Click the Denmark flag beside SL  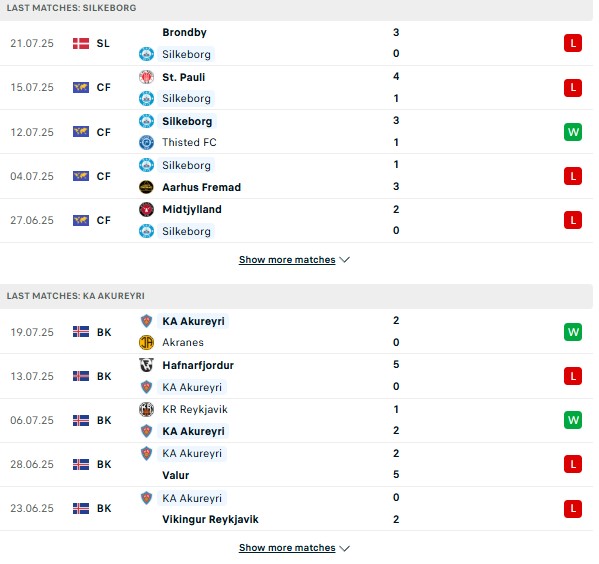81,44
